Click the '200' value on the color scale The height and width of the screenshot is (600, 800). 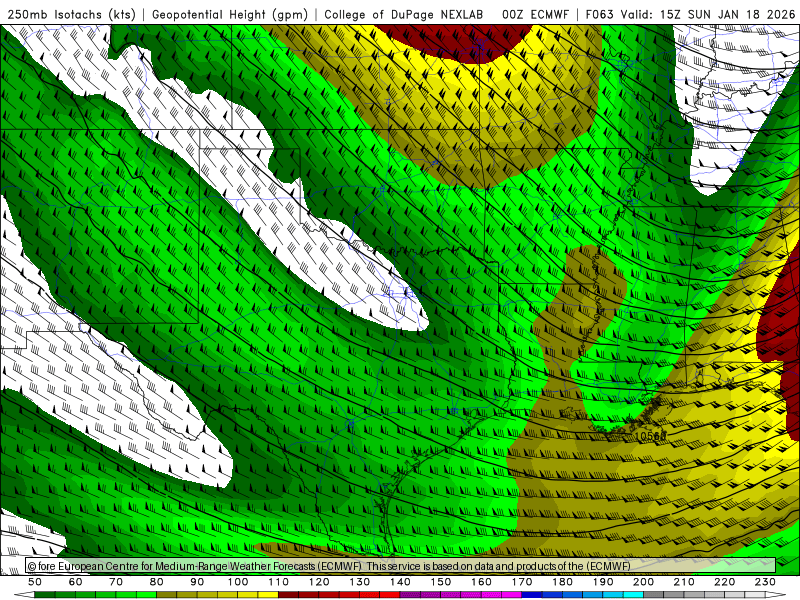coord(644,582)
